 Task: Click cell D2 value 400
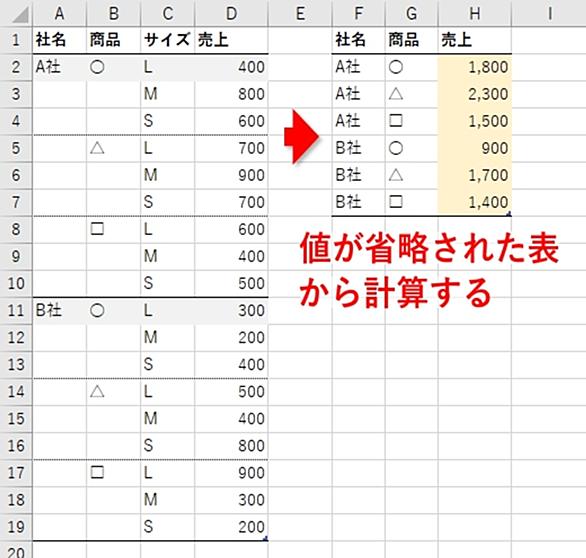point(231,67)
